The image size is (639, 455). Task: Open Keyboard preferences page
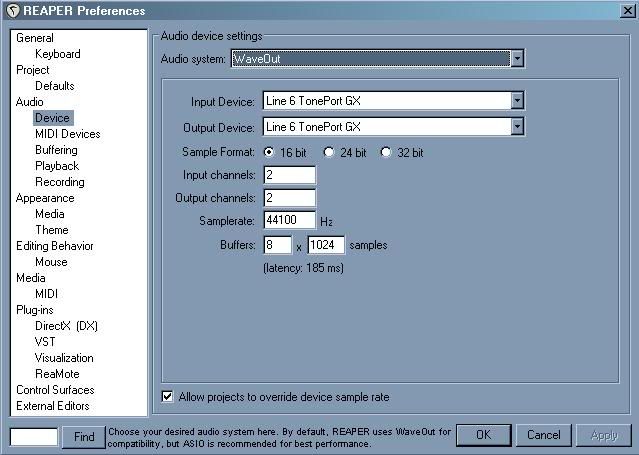[57, 54]
